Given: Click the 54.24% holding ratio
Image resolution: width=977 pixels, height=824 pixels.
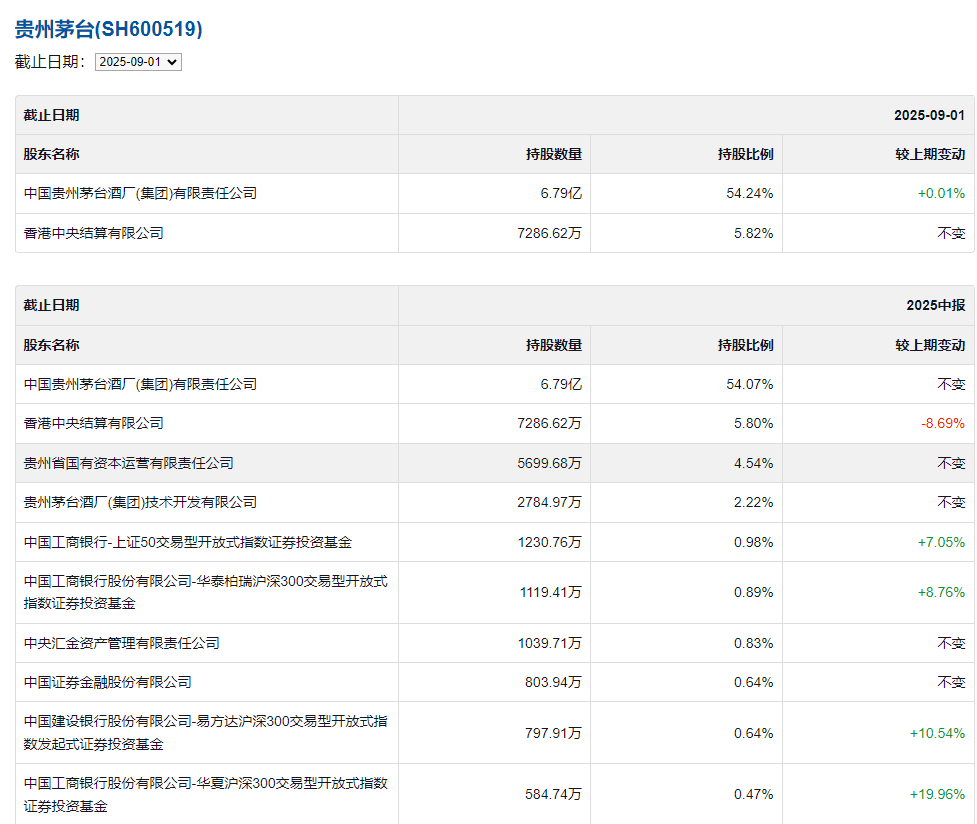Looking at the screenshot, I should tap(750, 193).
